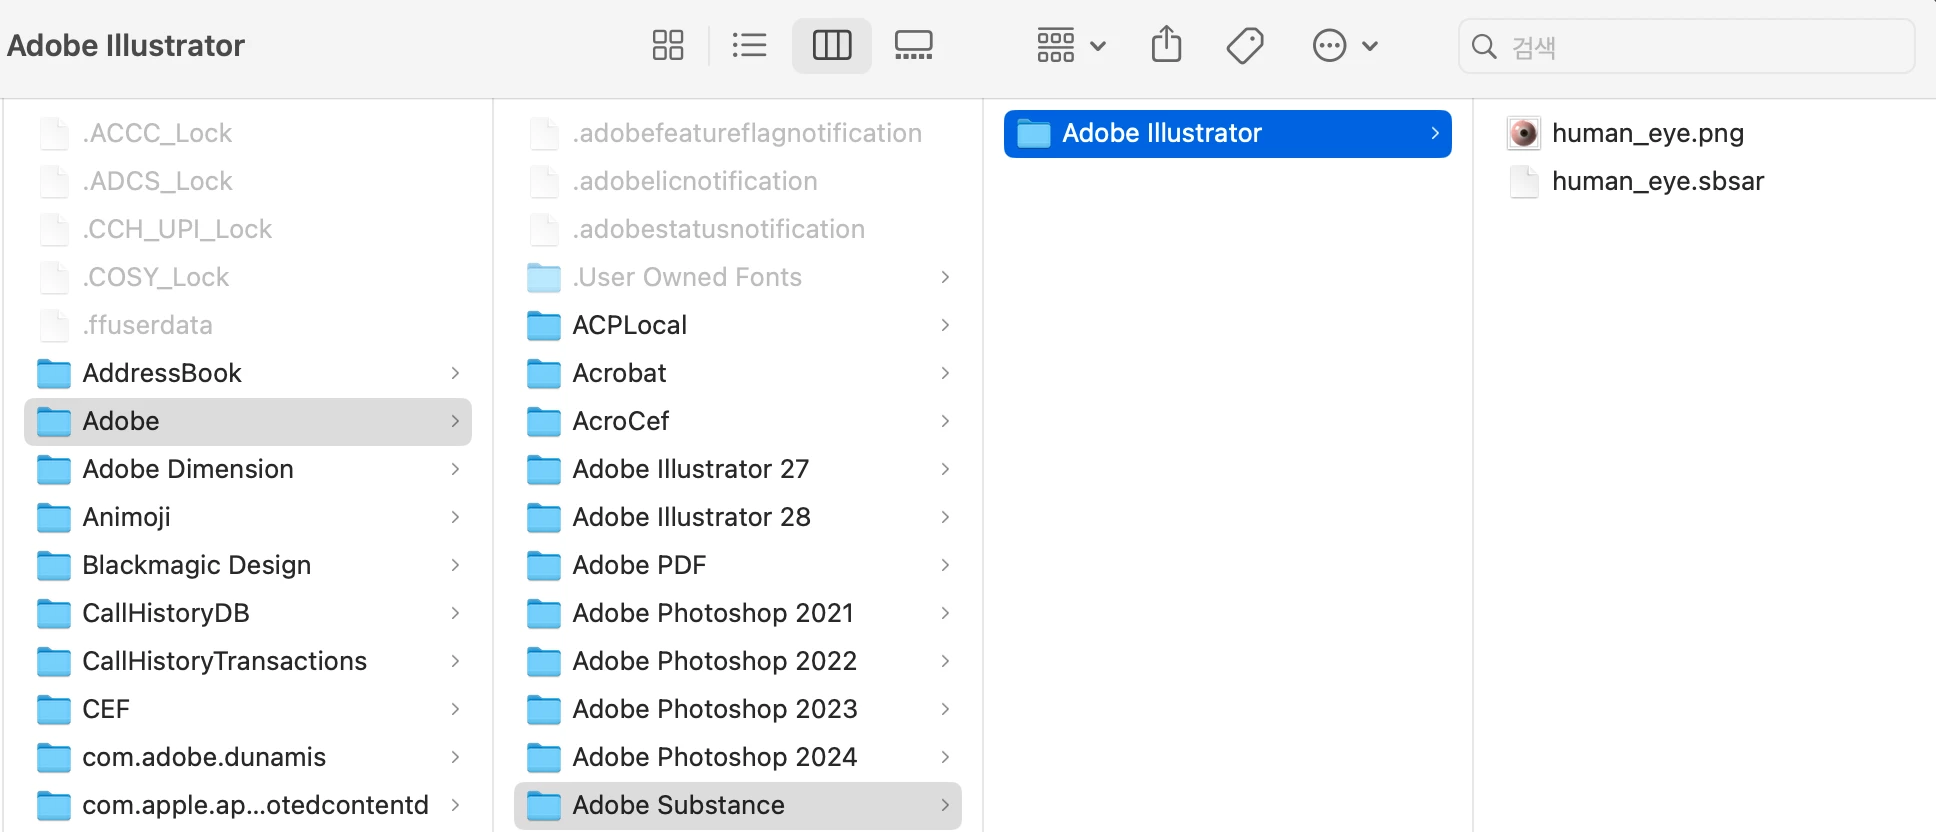This screenshot has height=832, width=1936.
Task: Open the Adobe Photoshop 2024 folder
Action: coord(738,757)
